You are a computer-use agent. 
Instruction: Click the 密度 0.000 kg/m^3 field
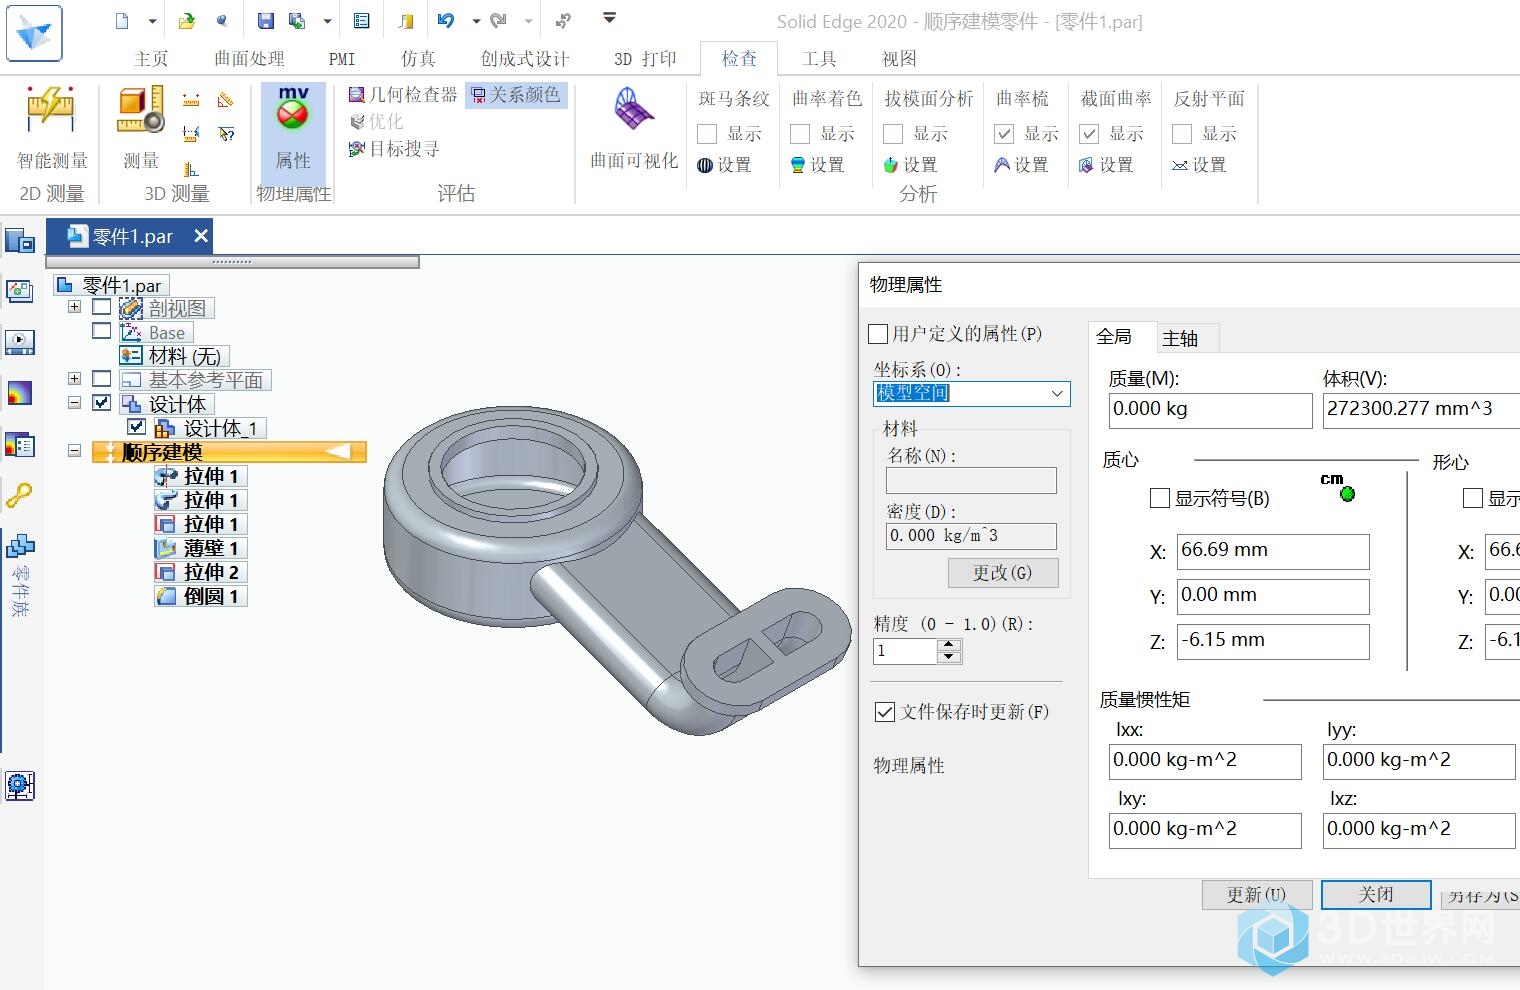(x=971, y=536)
